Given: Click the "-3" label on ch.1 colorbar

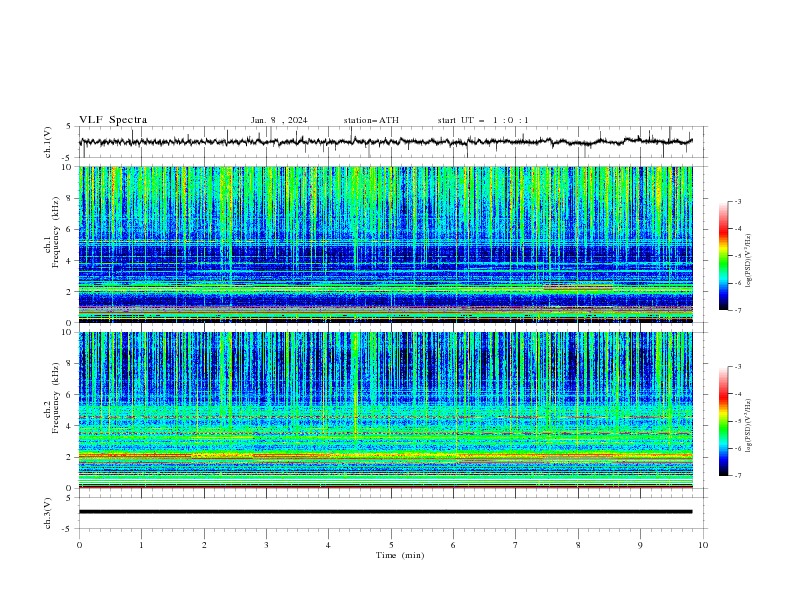Looking at the screenshot, I should click(738, 201).
